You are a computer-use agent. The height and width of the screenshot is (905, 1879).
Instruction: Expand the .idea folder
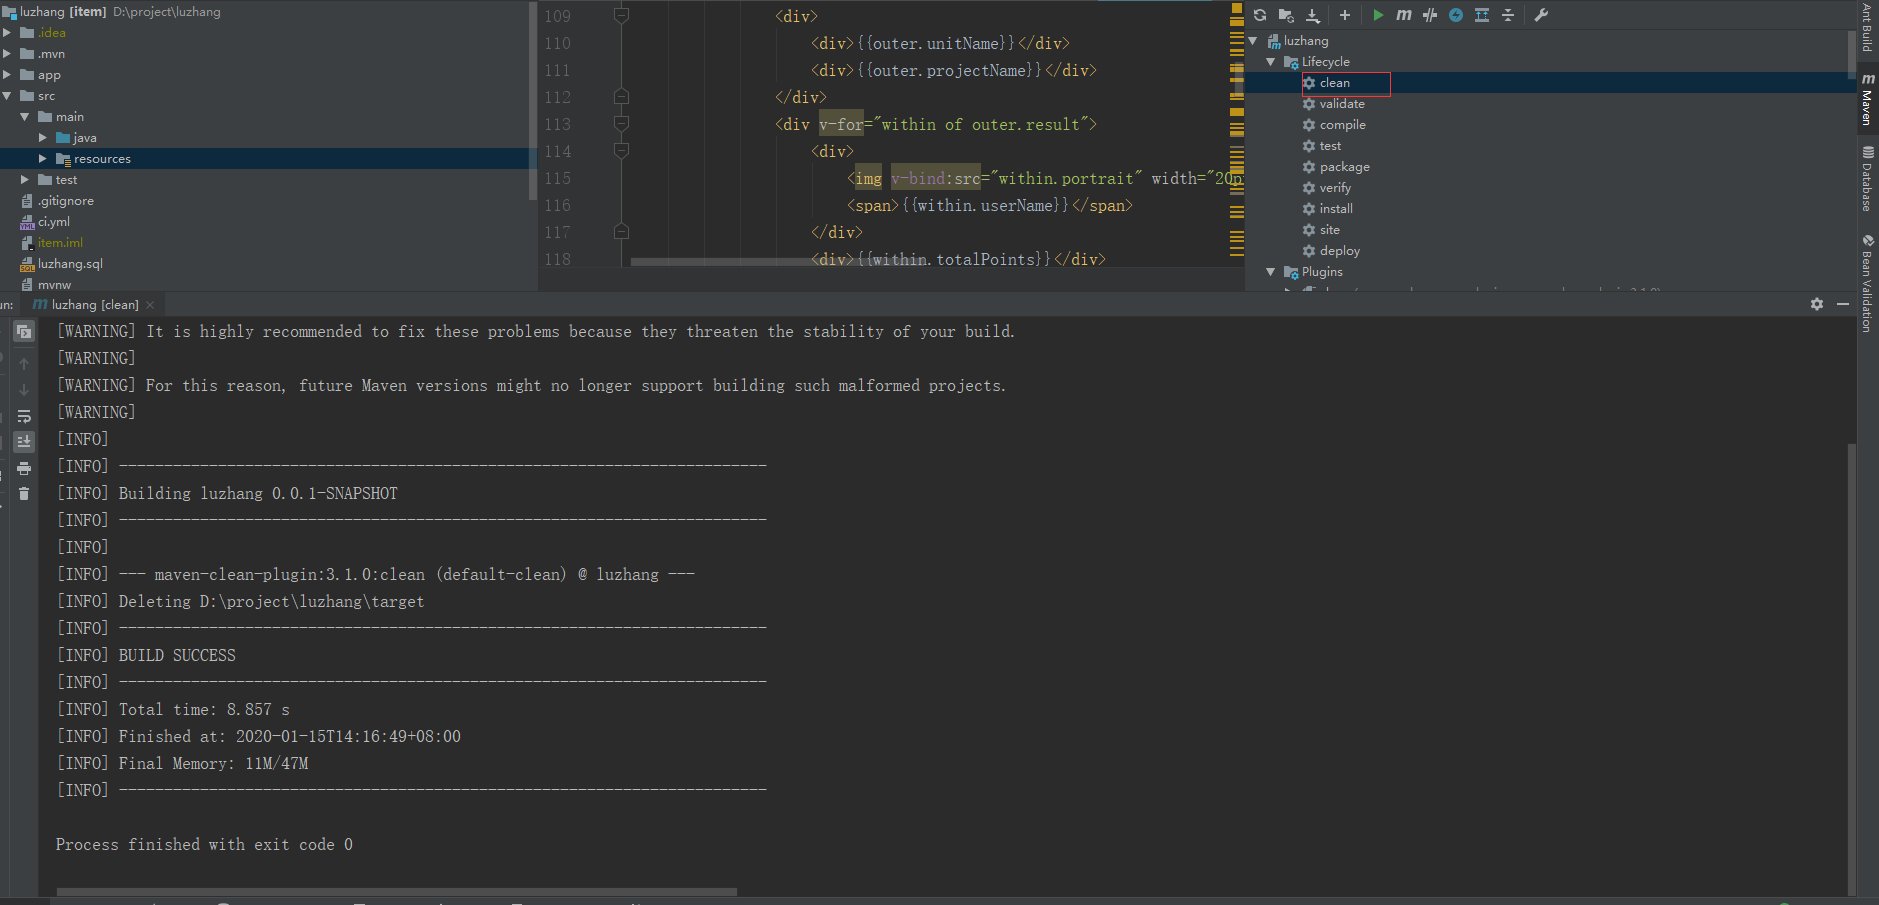coord(8,33)
